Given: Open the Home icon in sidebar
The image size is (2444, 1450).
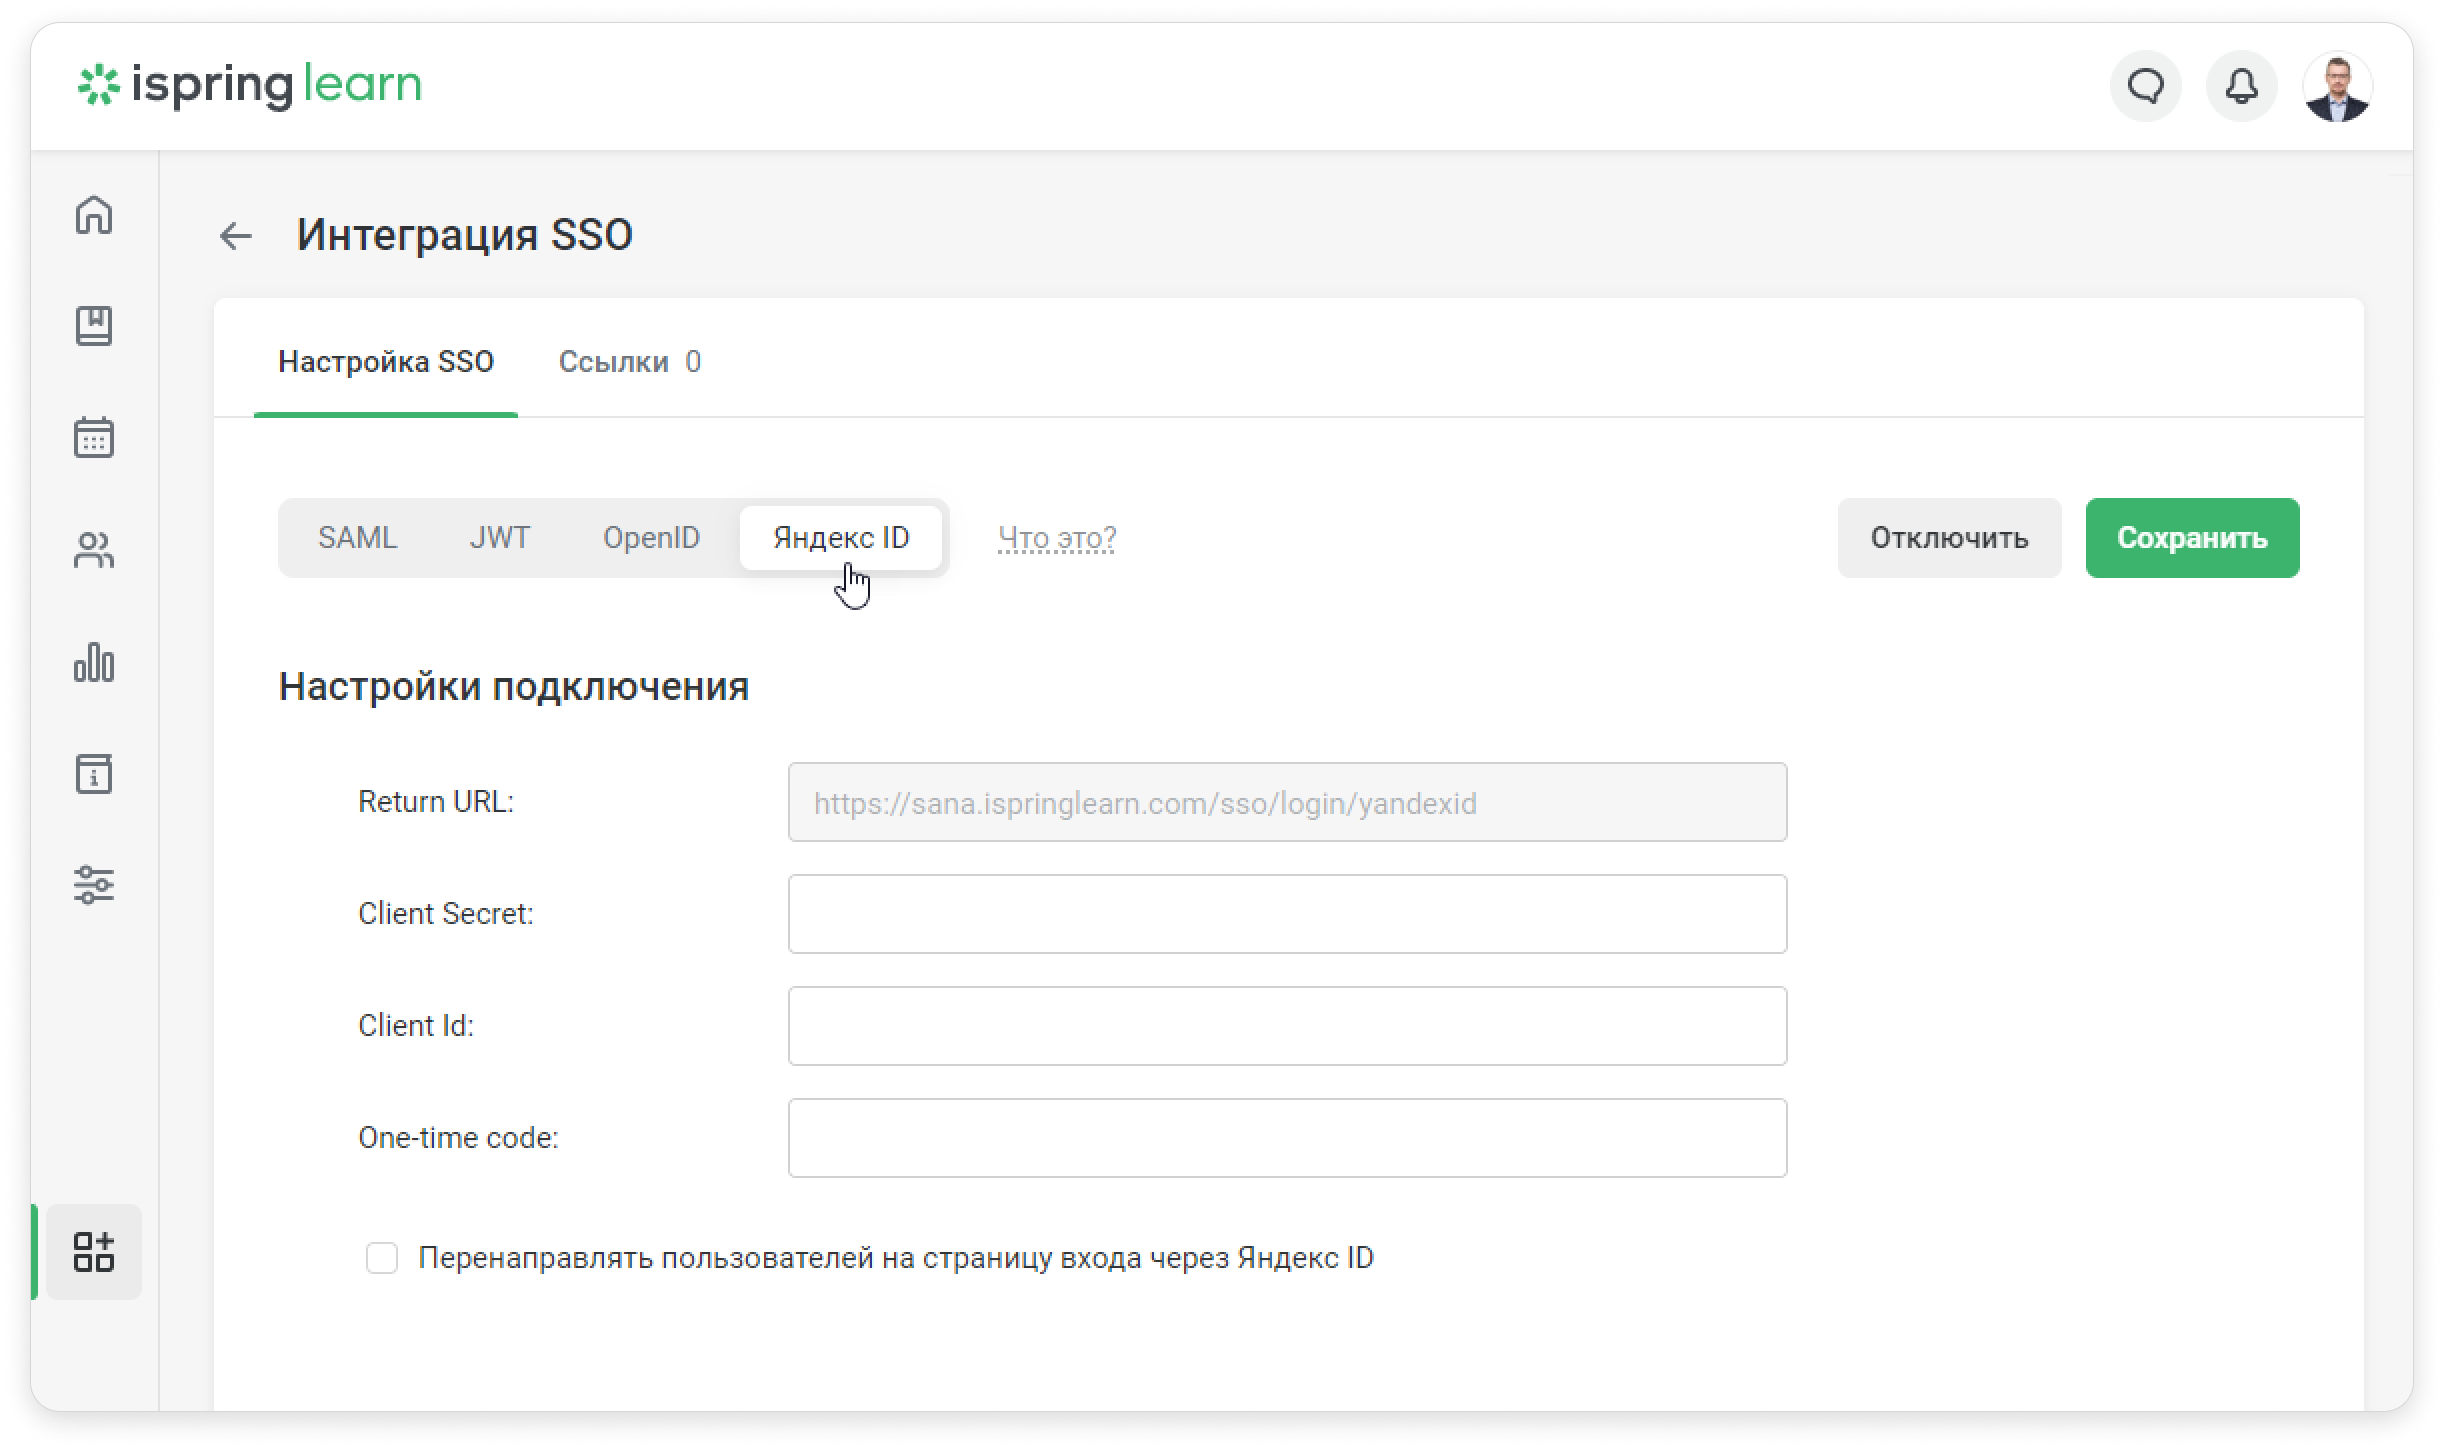Looking at the screenshot, I should point(94,214).
